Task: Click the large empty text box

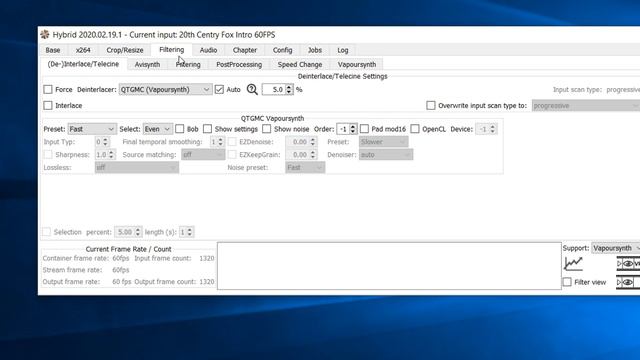Action: 389,266
